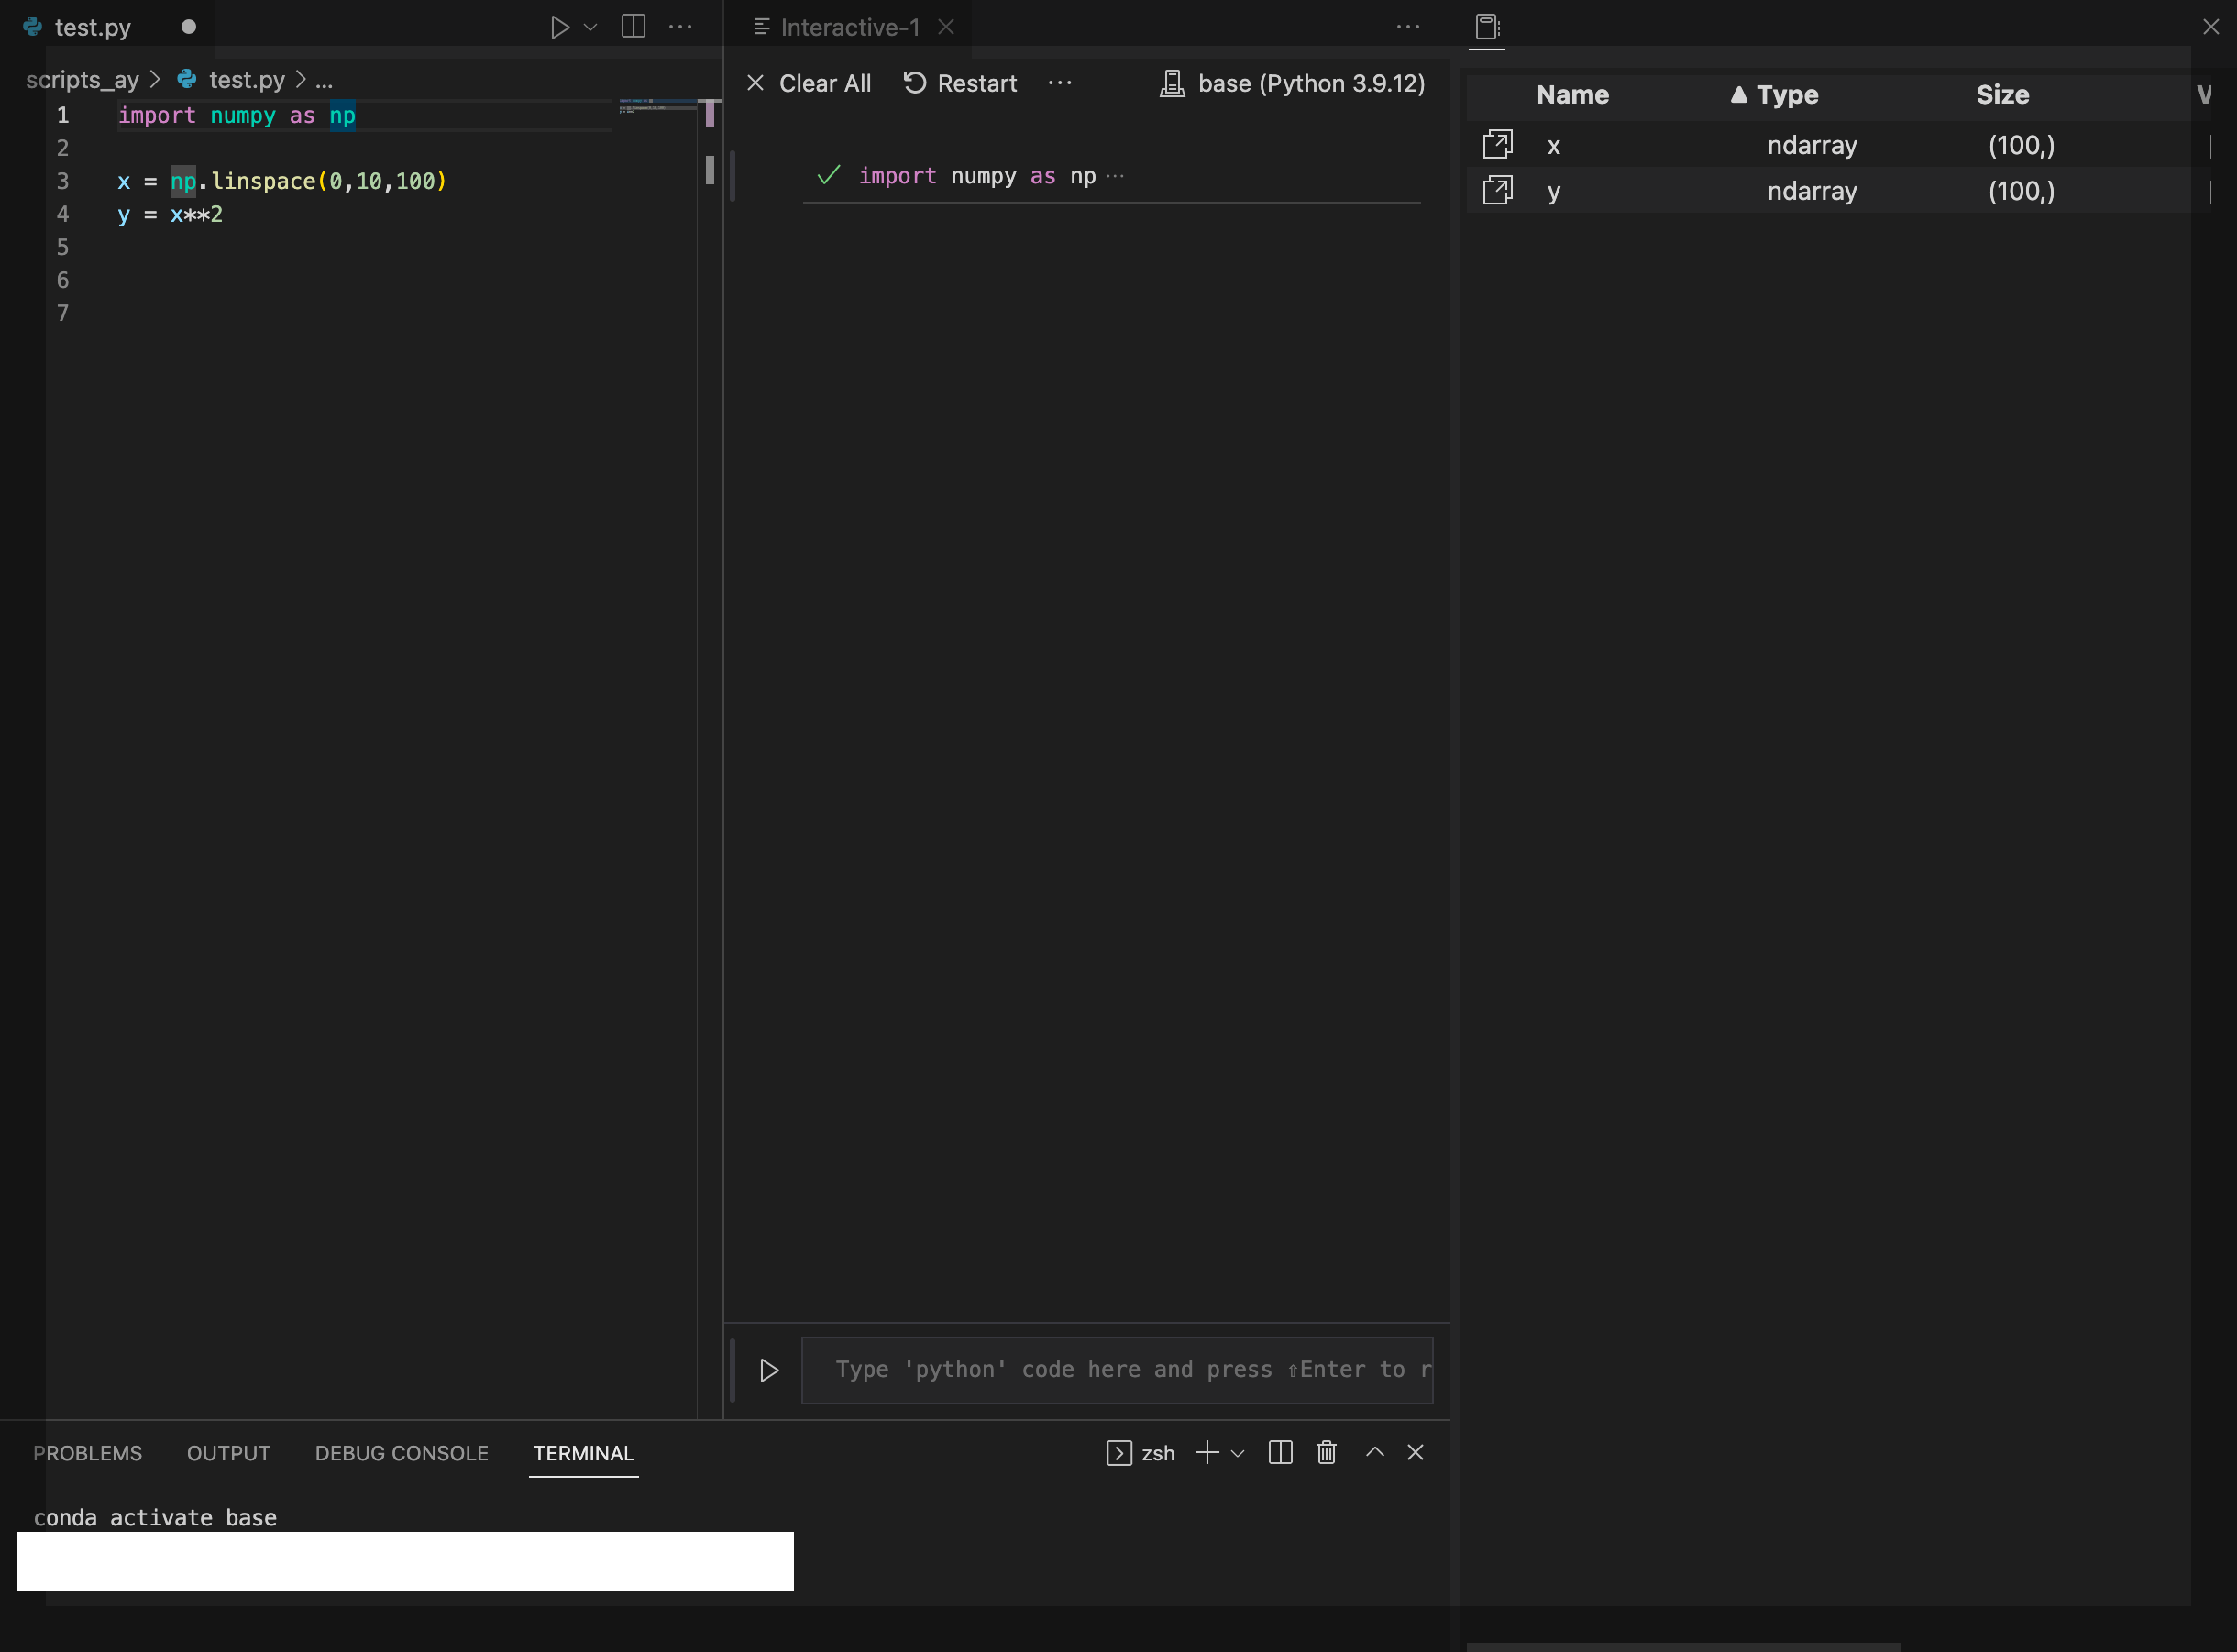Open the editor More Actions ellipsis

[680, 27]
